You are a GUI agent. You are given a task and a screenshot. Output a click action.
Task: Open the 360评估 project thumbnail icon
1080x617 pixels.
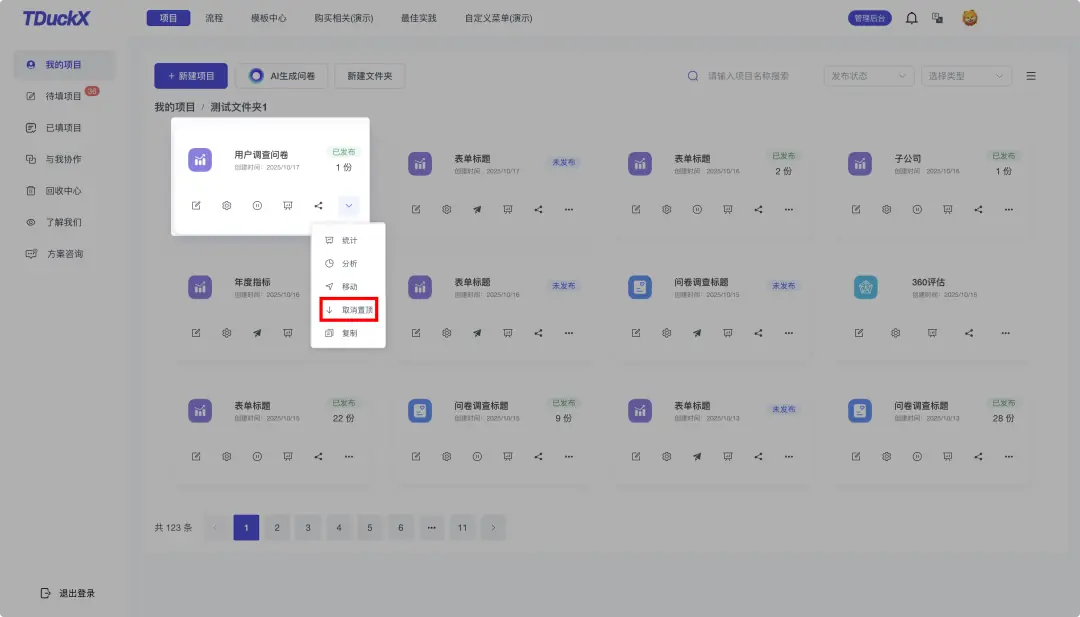pyautogui.click(x=866, y=287)
